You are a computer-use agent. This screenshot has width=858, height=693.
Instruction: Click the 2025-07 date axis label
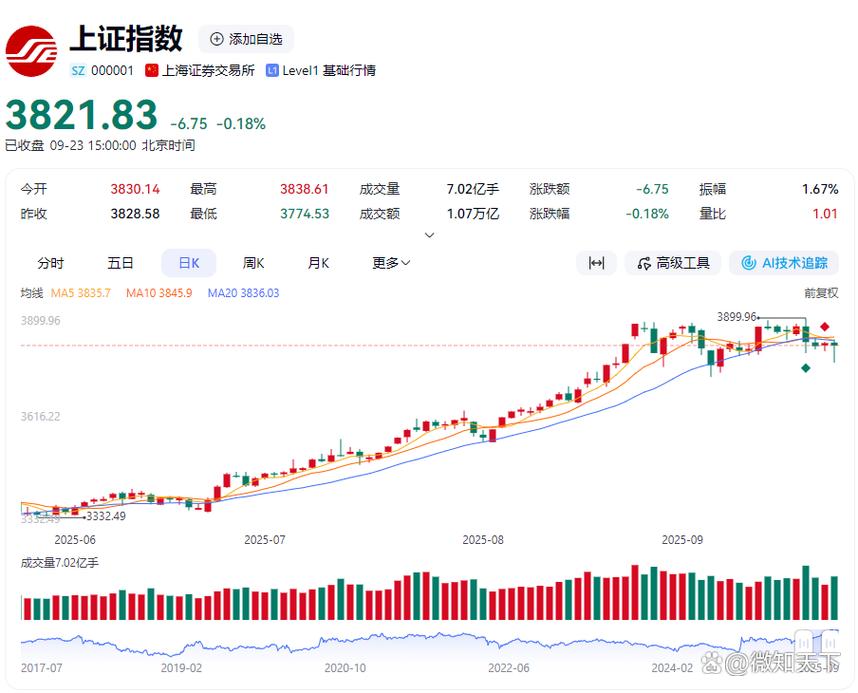(265, 540)
